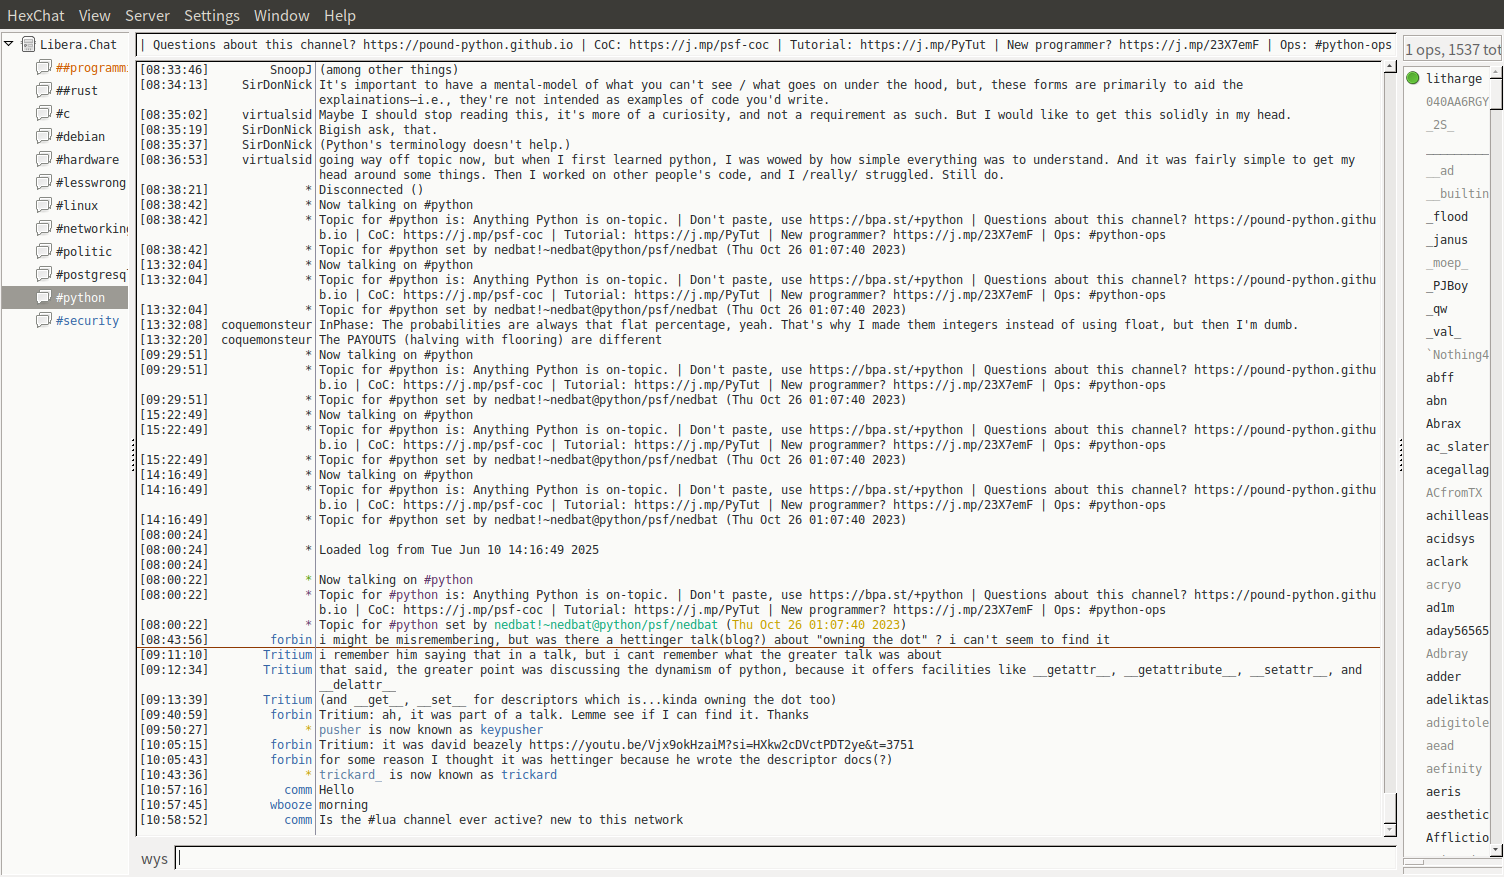Image resolution: width=1504 pixels, height=877 pixels.
Task: Open the Help menu
Action: click(x=340, y=16)
